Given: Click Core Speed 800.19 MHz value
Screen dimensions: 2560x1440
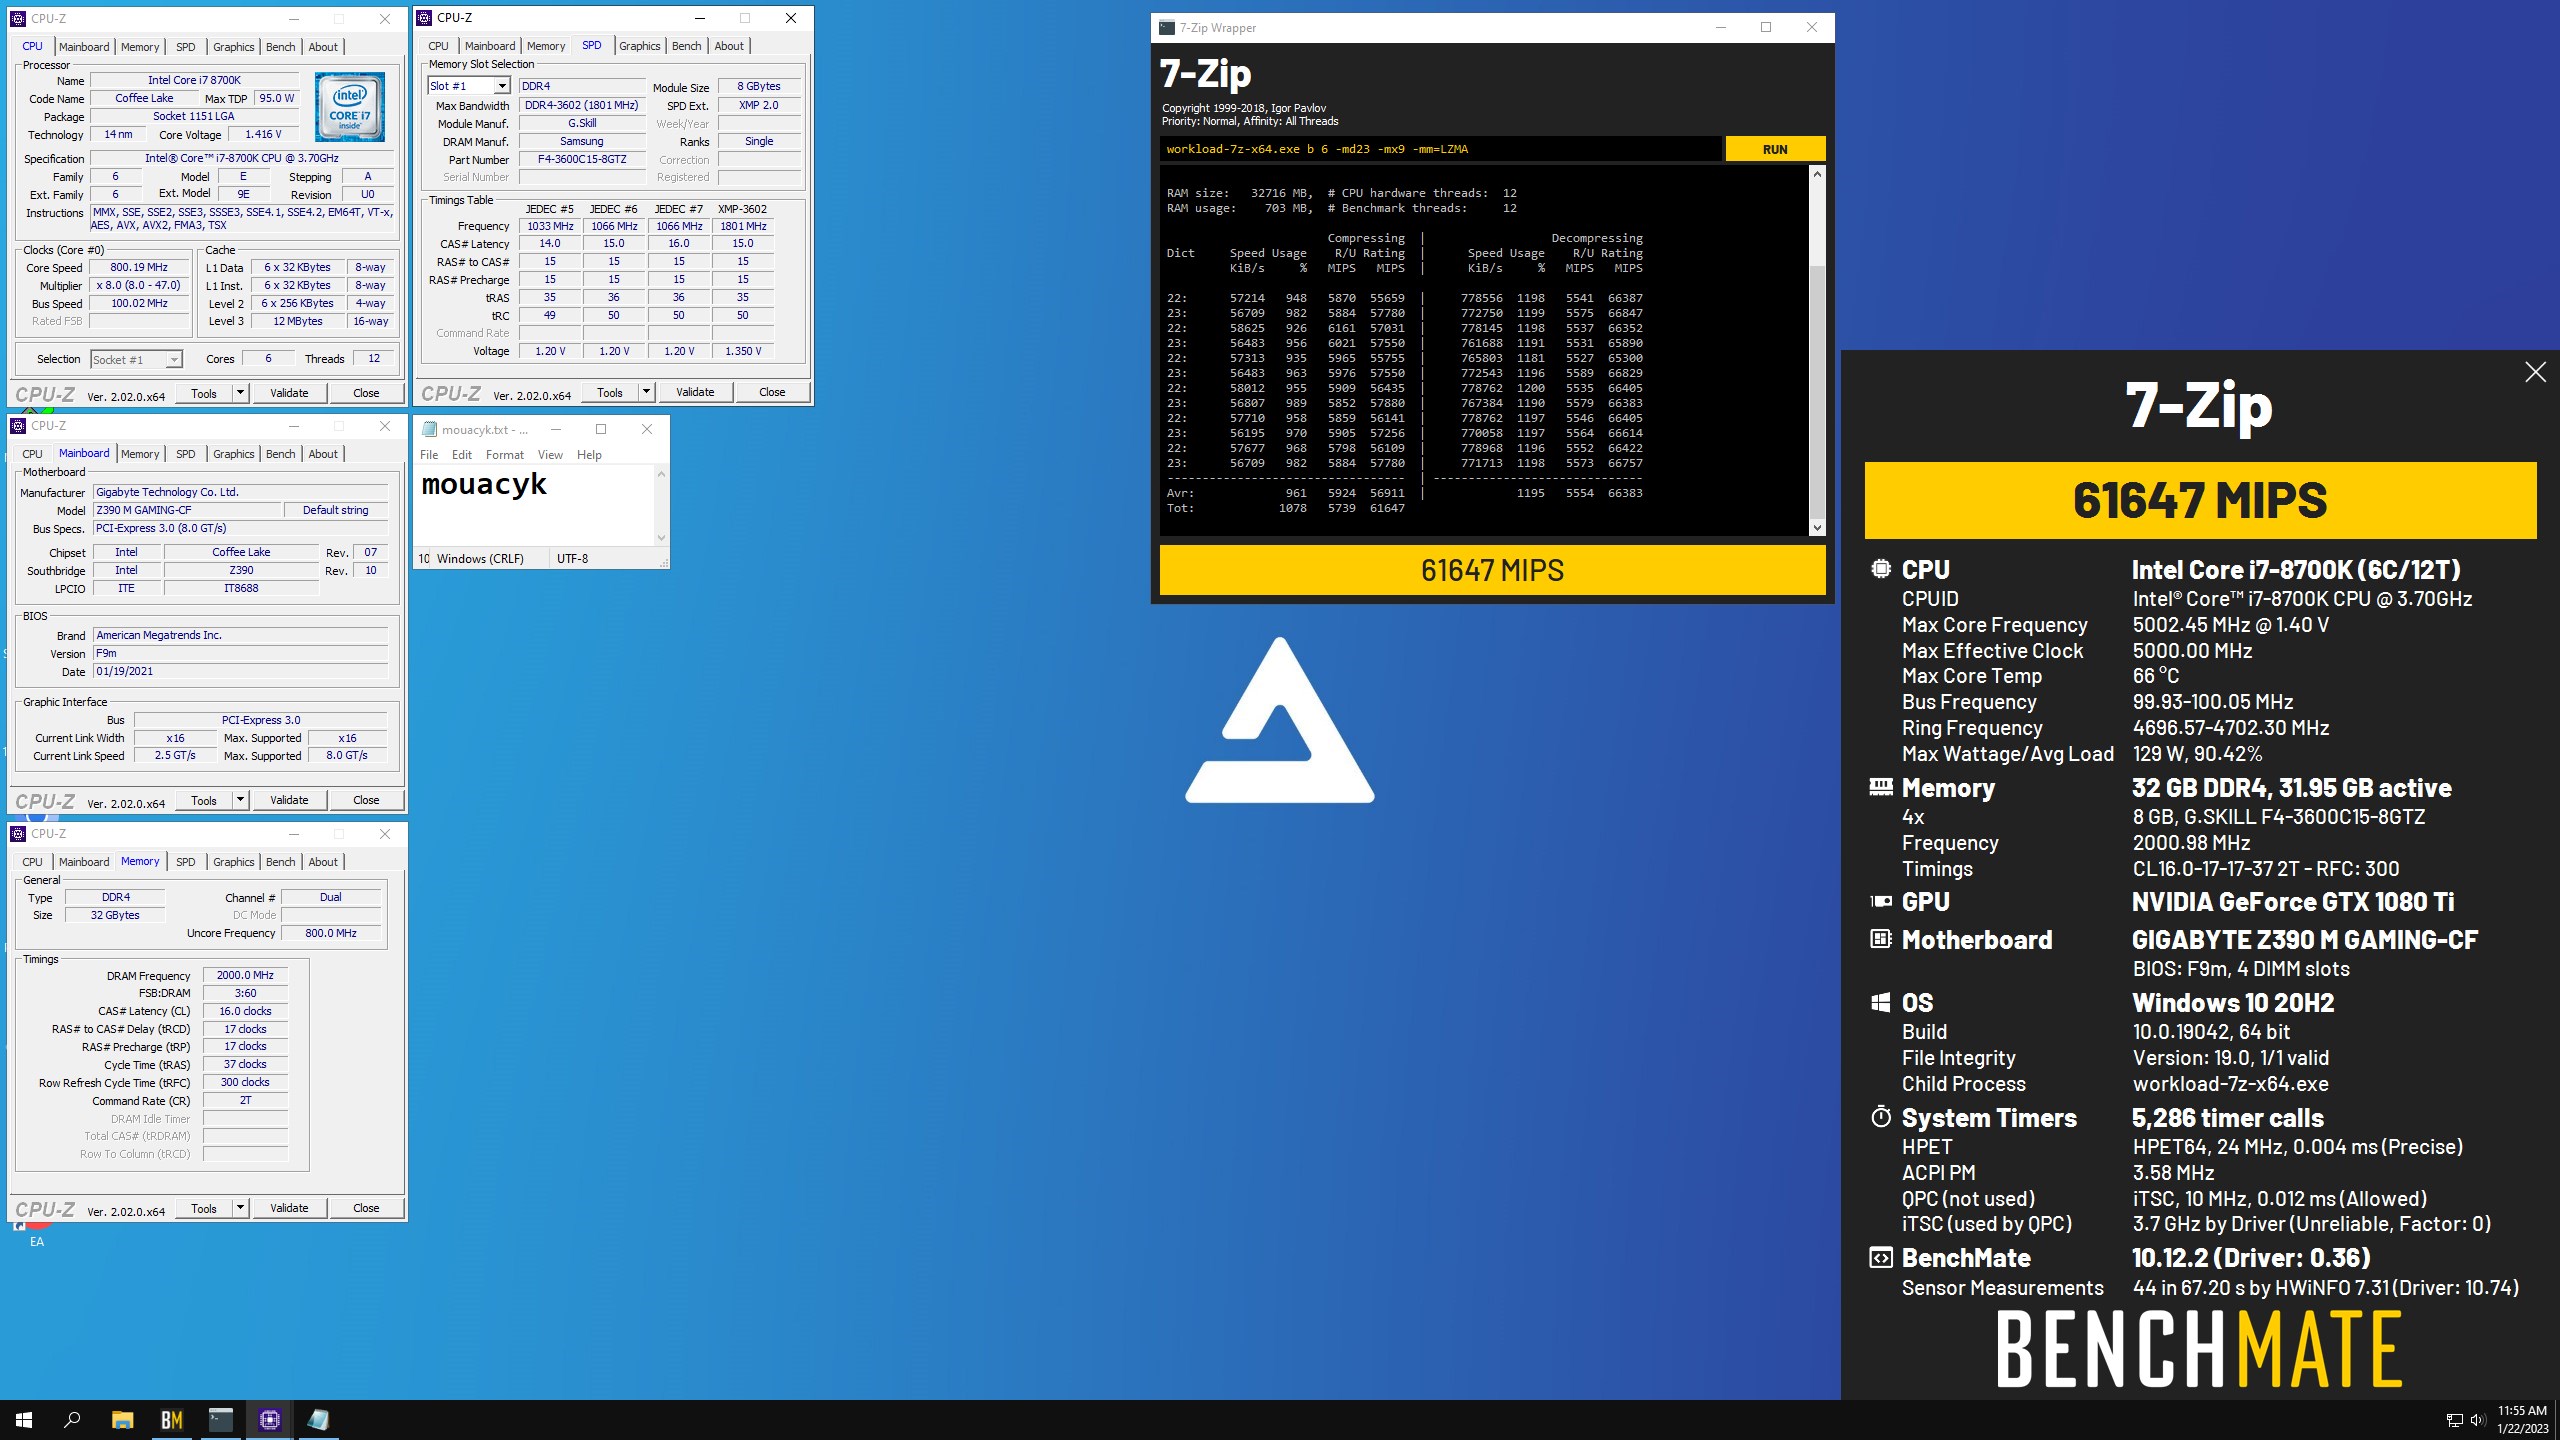Looking at the screenshot, I should pos(139,267).
